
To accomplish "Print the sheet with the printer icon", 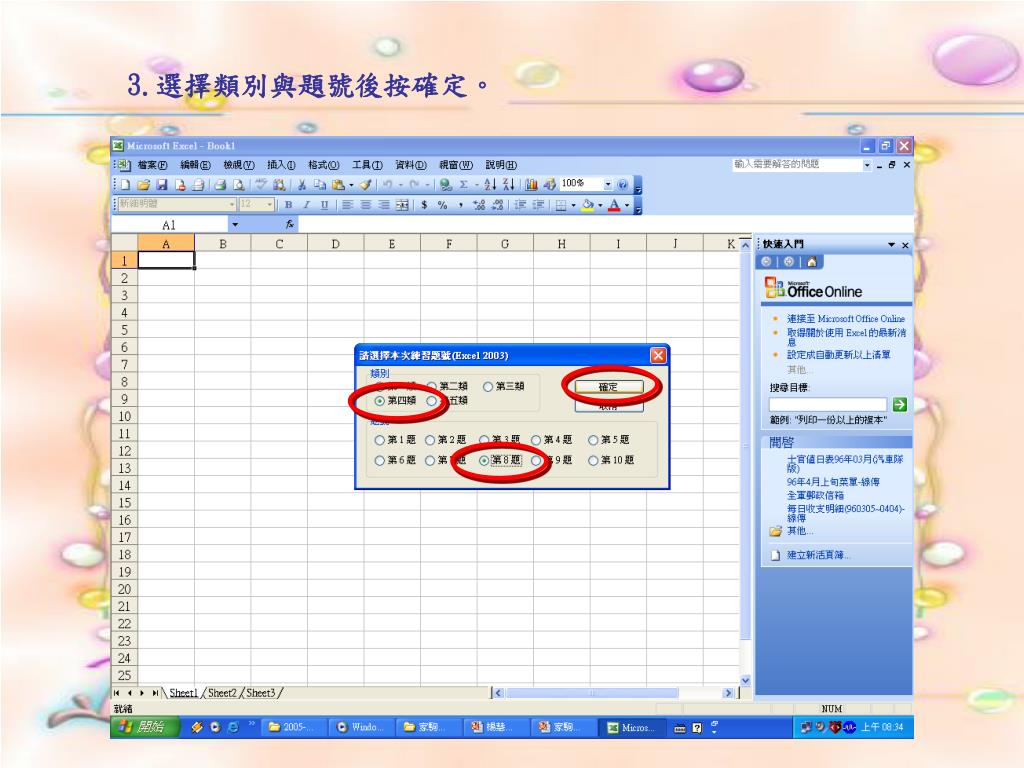I will tap(220, 185).
